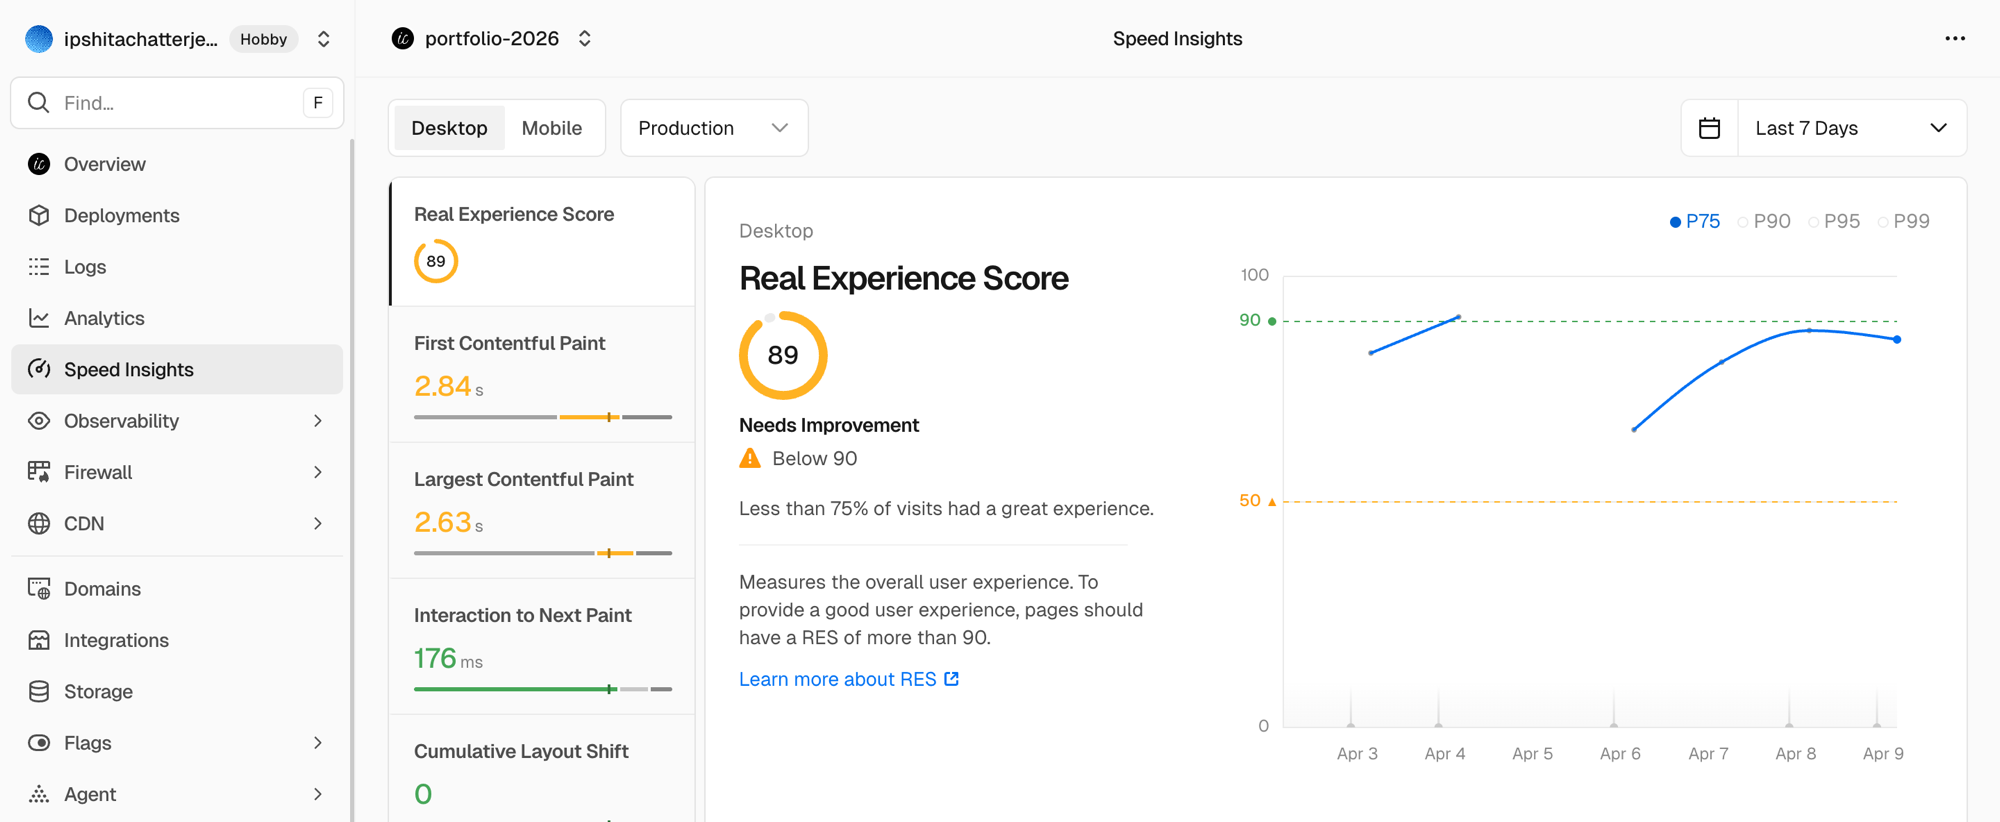Click the Agent icon in sidebar
This screenshot has height=822, width=2000.
[x=39, y=794]
